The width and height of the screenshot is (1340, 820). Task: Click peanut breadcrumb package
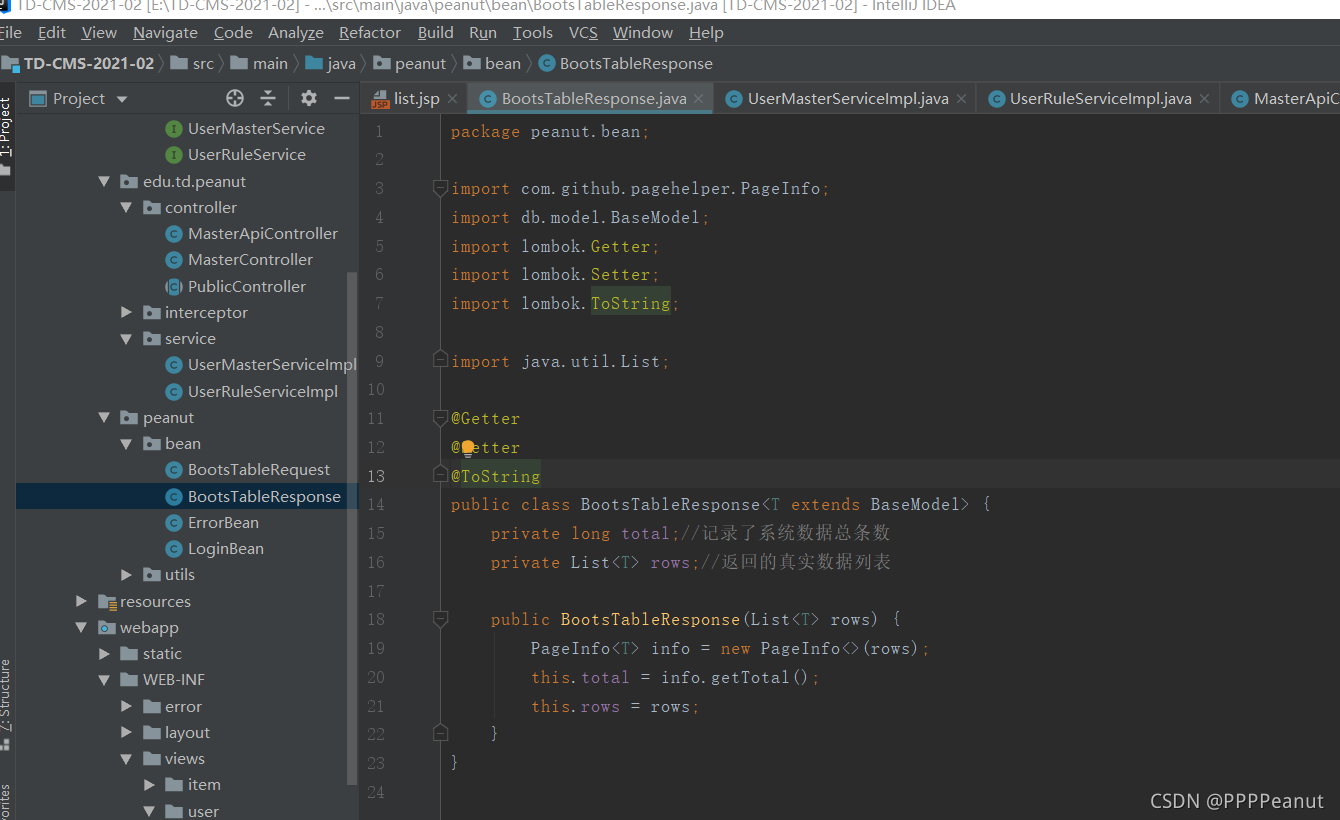409,63
